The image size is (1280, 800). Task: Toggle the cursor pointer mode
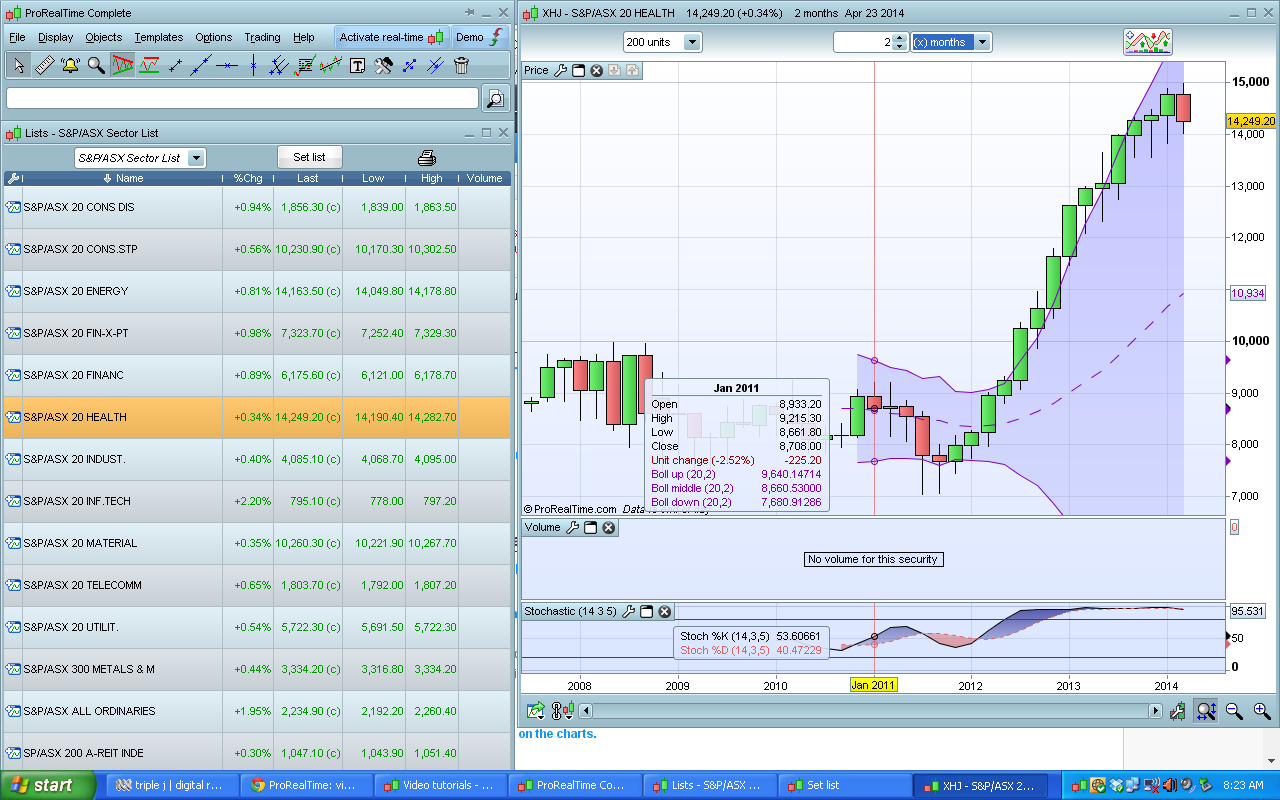point(18,66)
